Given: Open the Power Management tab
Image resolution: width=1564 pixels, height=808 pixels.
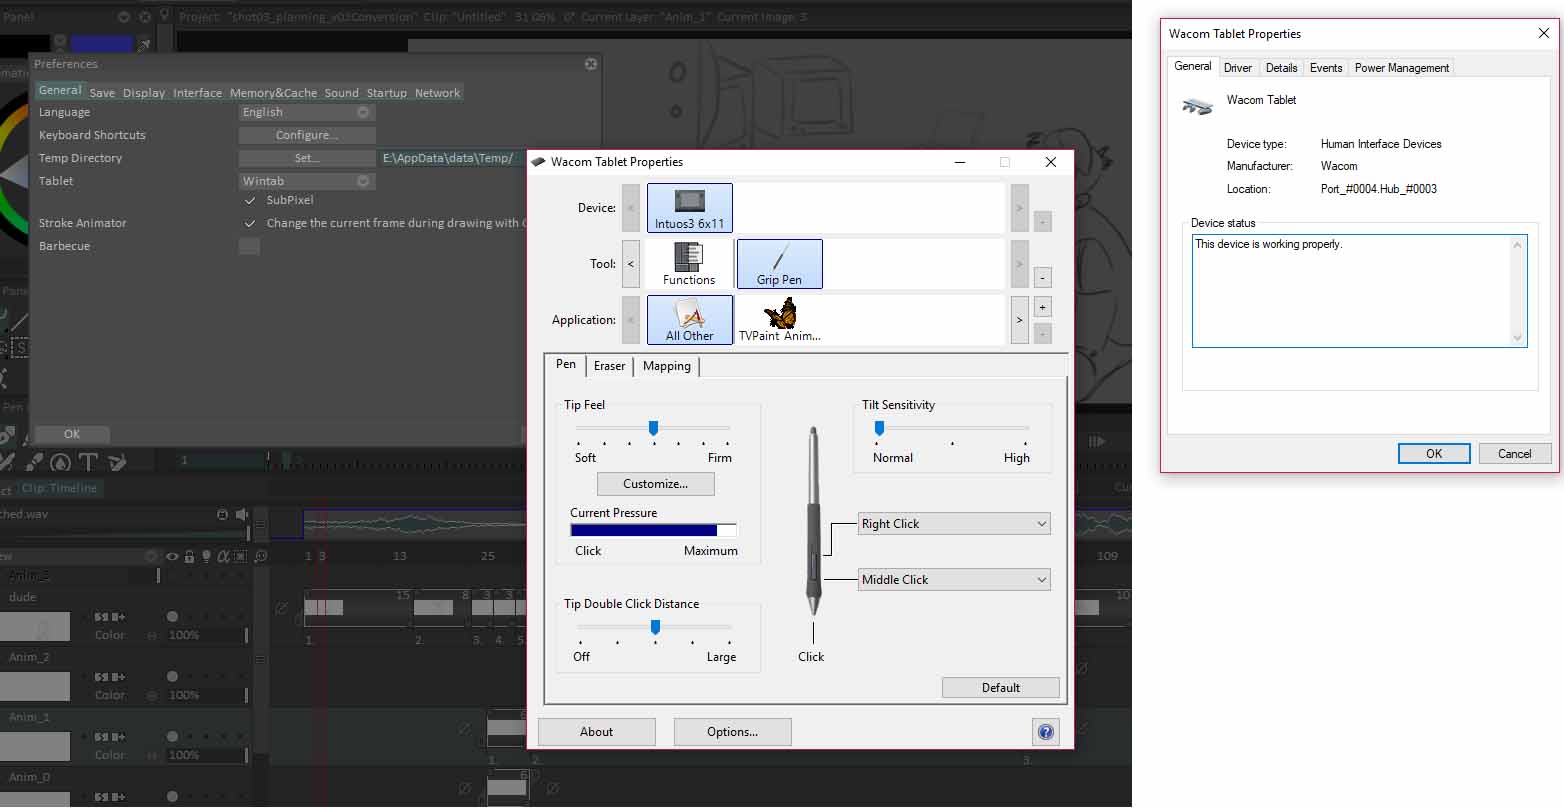Looking at the screenshot, I should coord(1401,68).
